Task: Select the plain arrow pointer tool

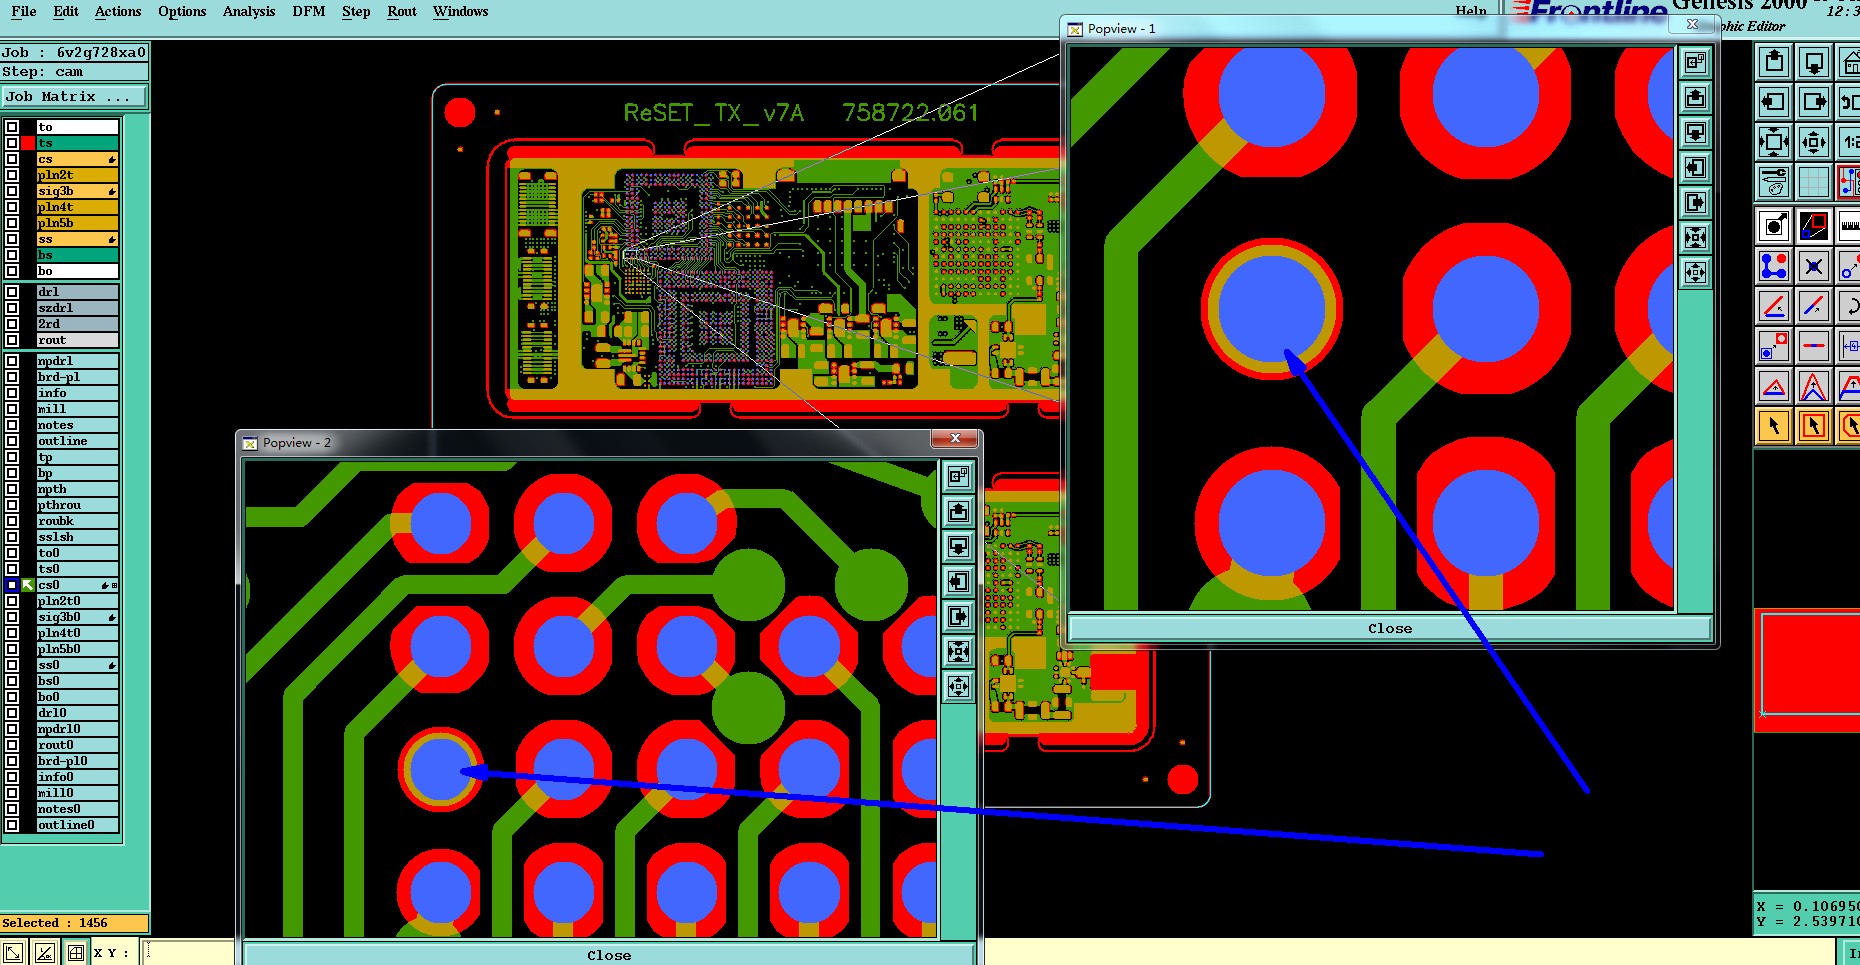Action: click(1774, 426)
